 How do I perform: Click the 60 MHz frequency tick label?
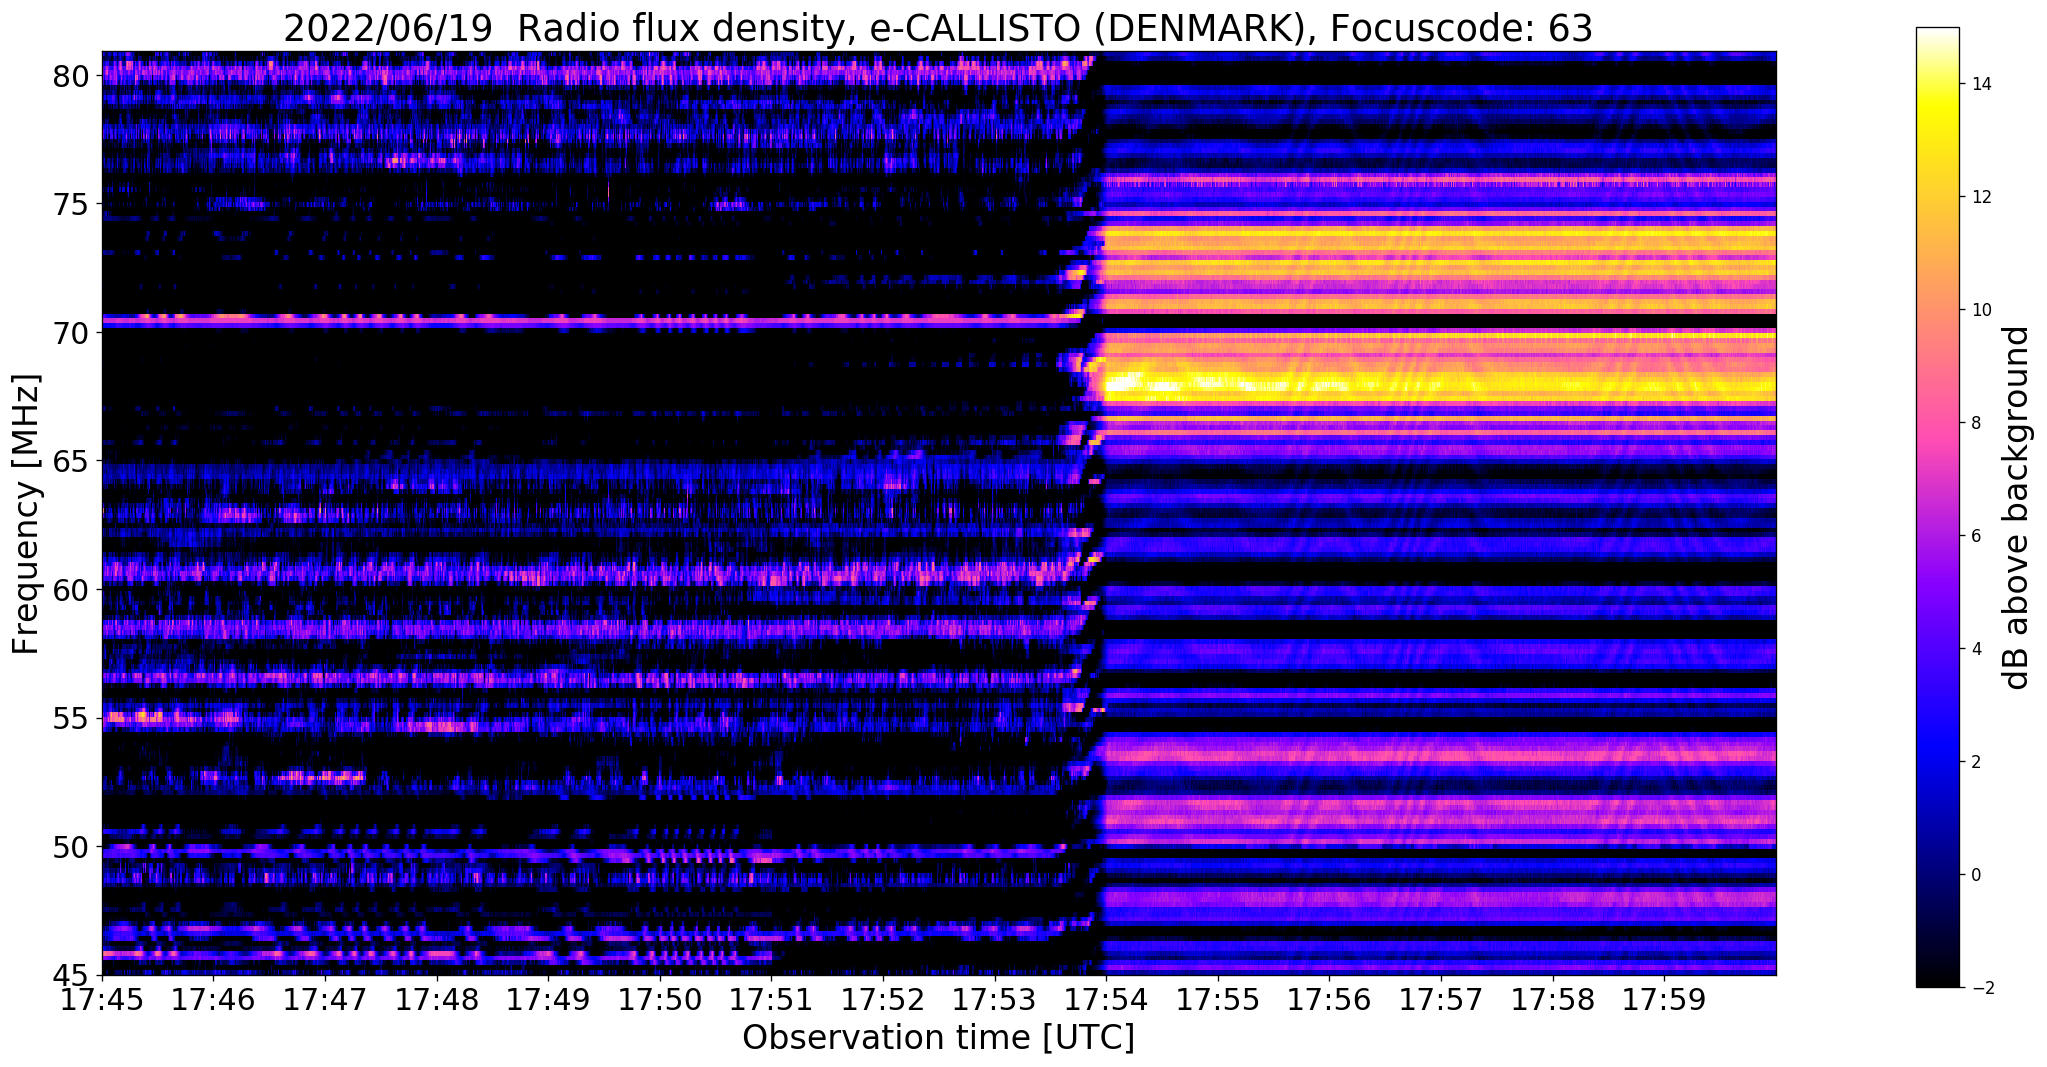[73, 590]
